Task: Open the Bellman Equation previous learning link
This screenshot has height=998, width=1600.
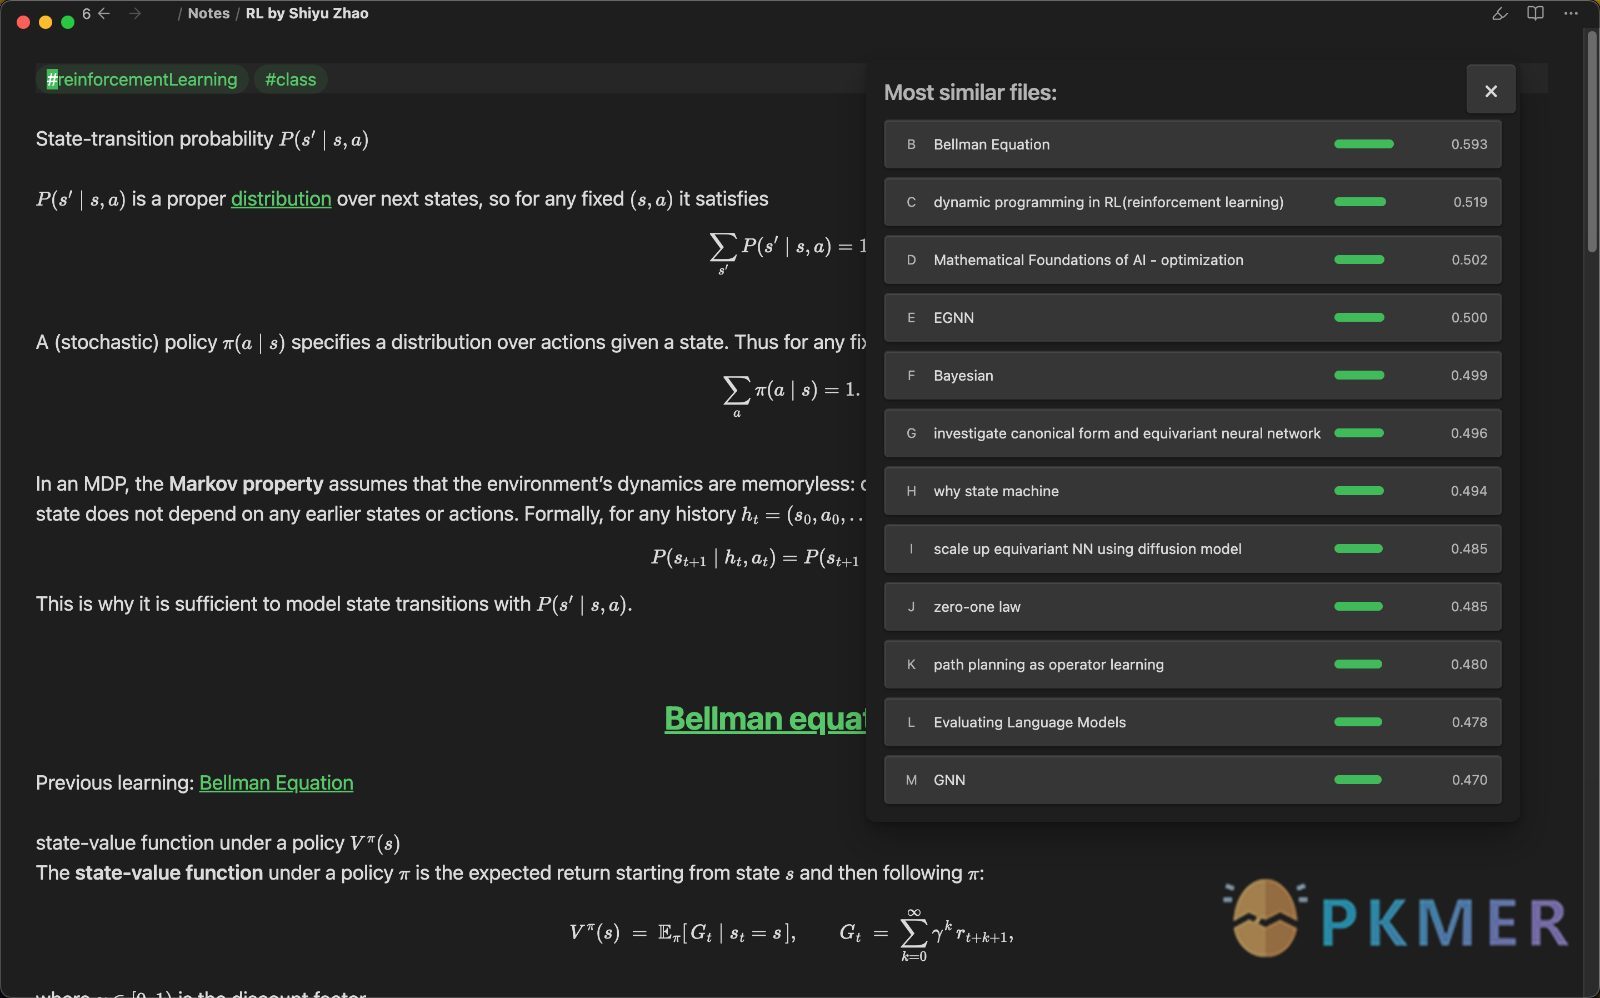Action: pyautogui.click(x=276, y=783)
